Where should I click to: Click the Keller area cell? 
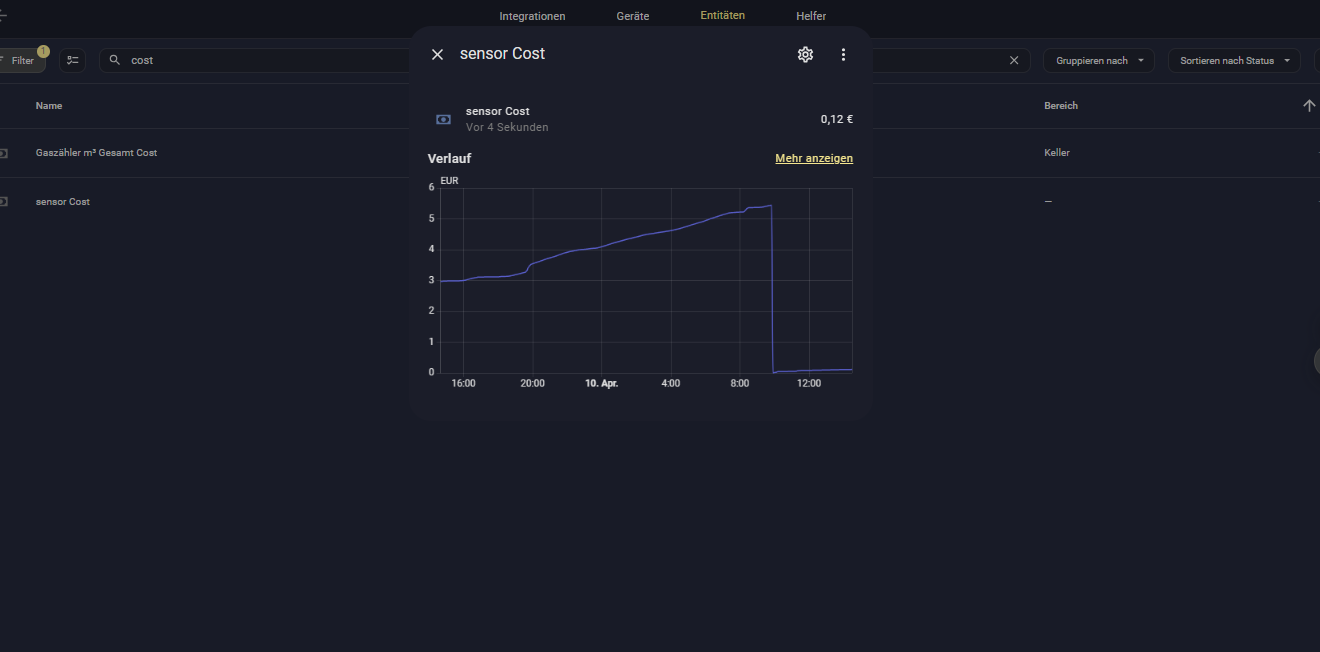click(x=1056, y=153)
